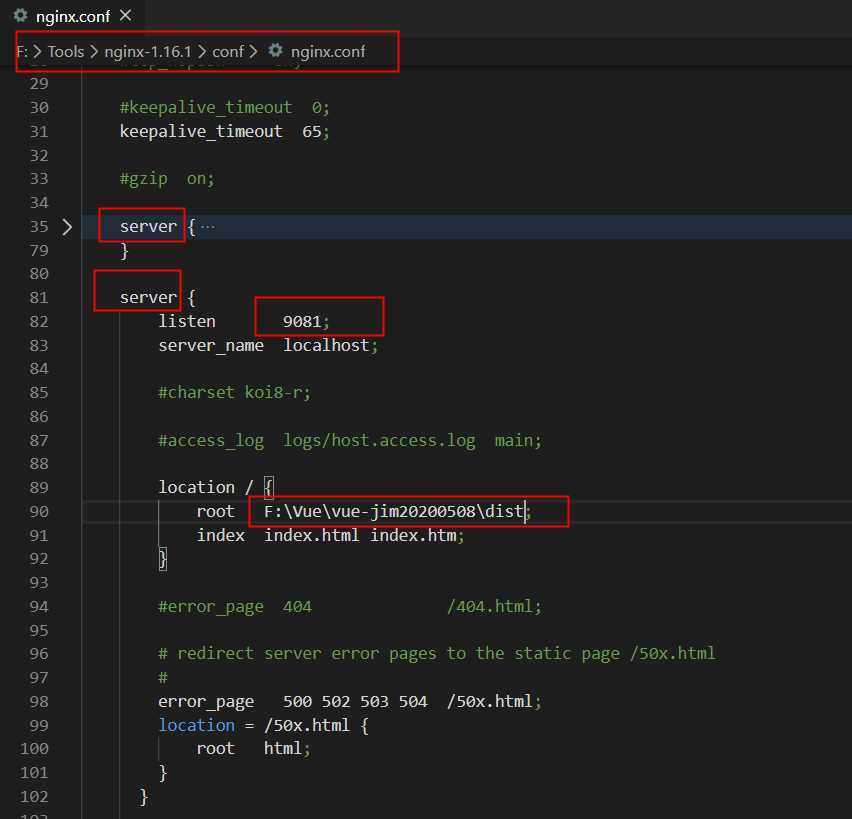Open the F: drive breadcrumb
Screen dimensions: 852x819
coord(22,52)
